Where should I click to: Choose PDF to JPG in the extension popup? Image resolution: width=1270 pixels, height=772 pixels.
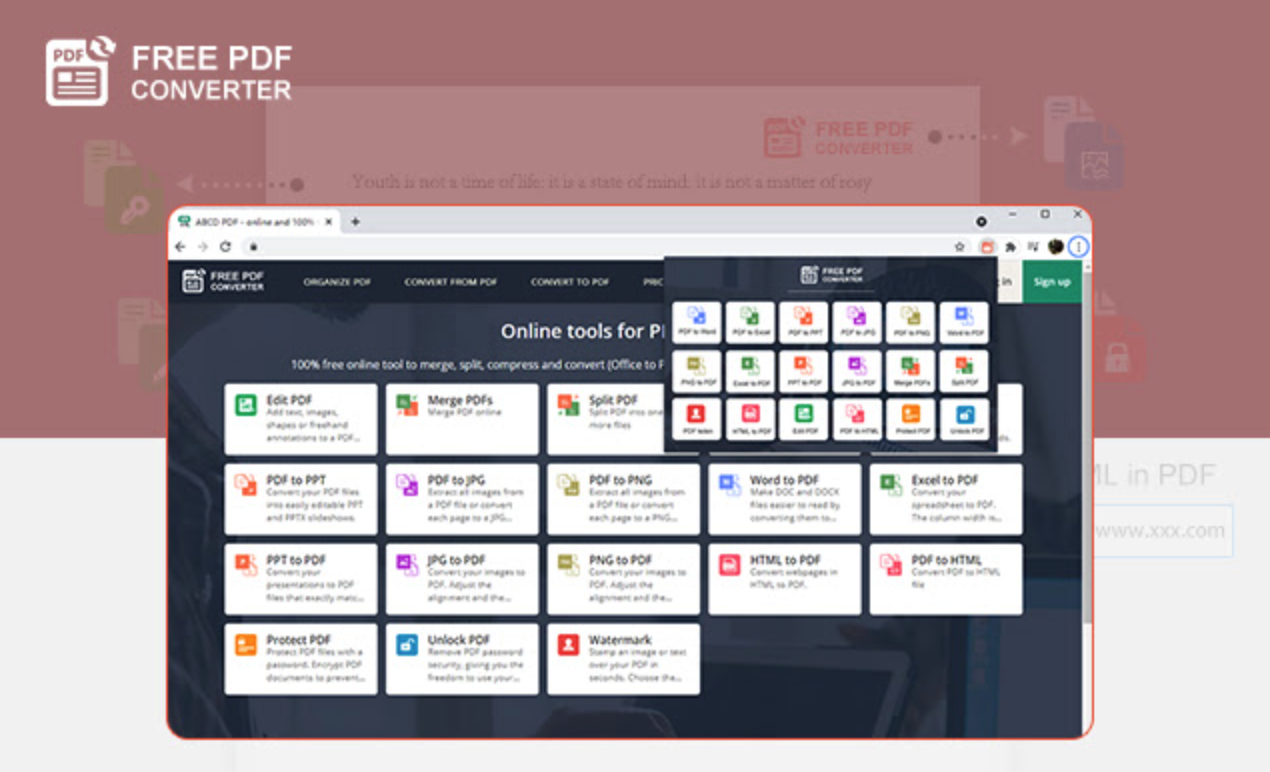857,322
